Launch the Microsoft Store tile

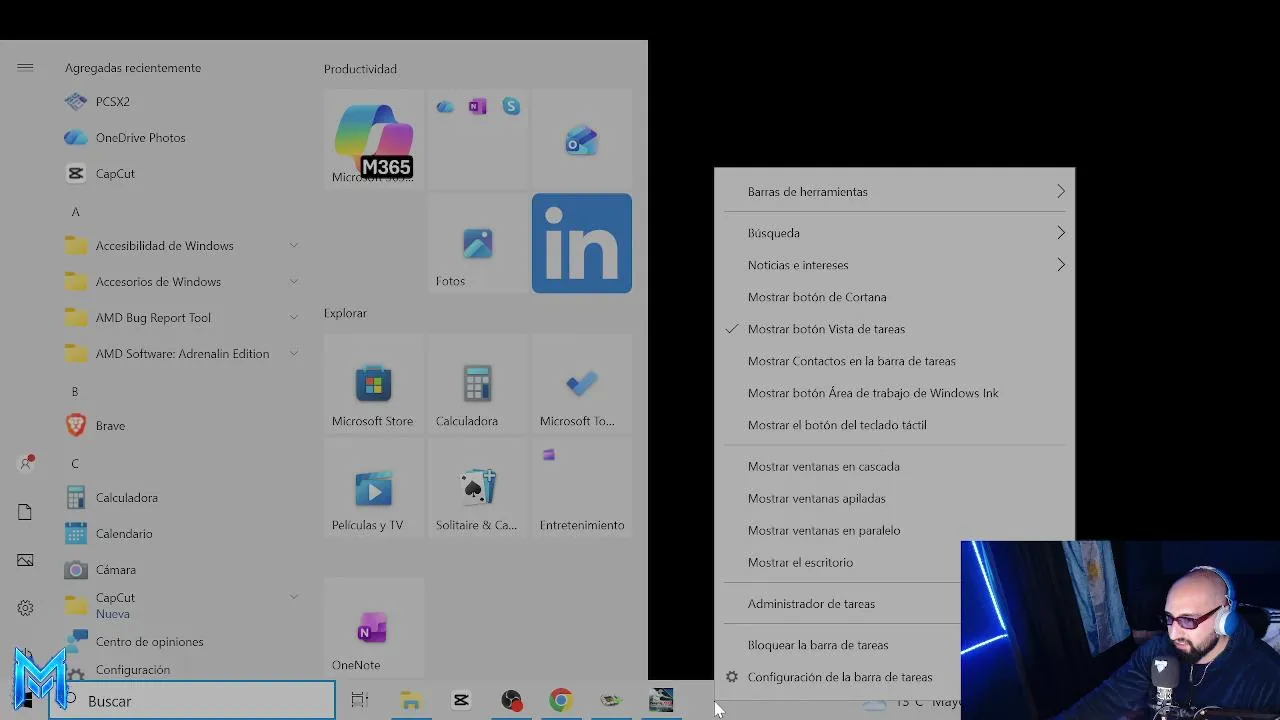tap(374, 384)
